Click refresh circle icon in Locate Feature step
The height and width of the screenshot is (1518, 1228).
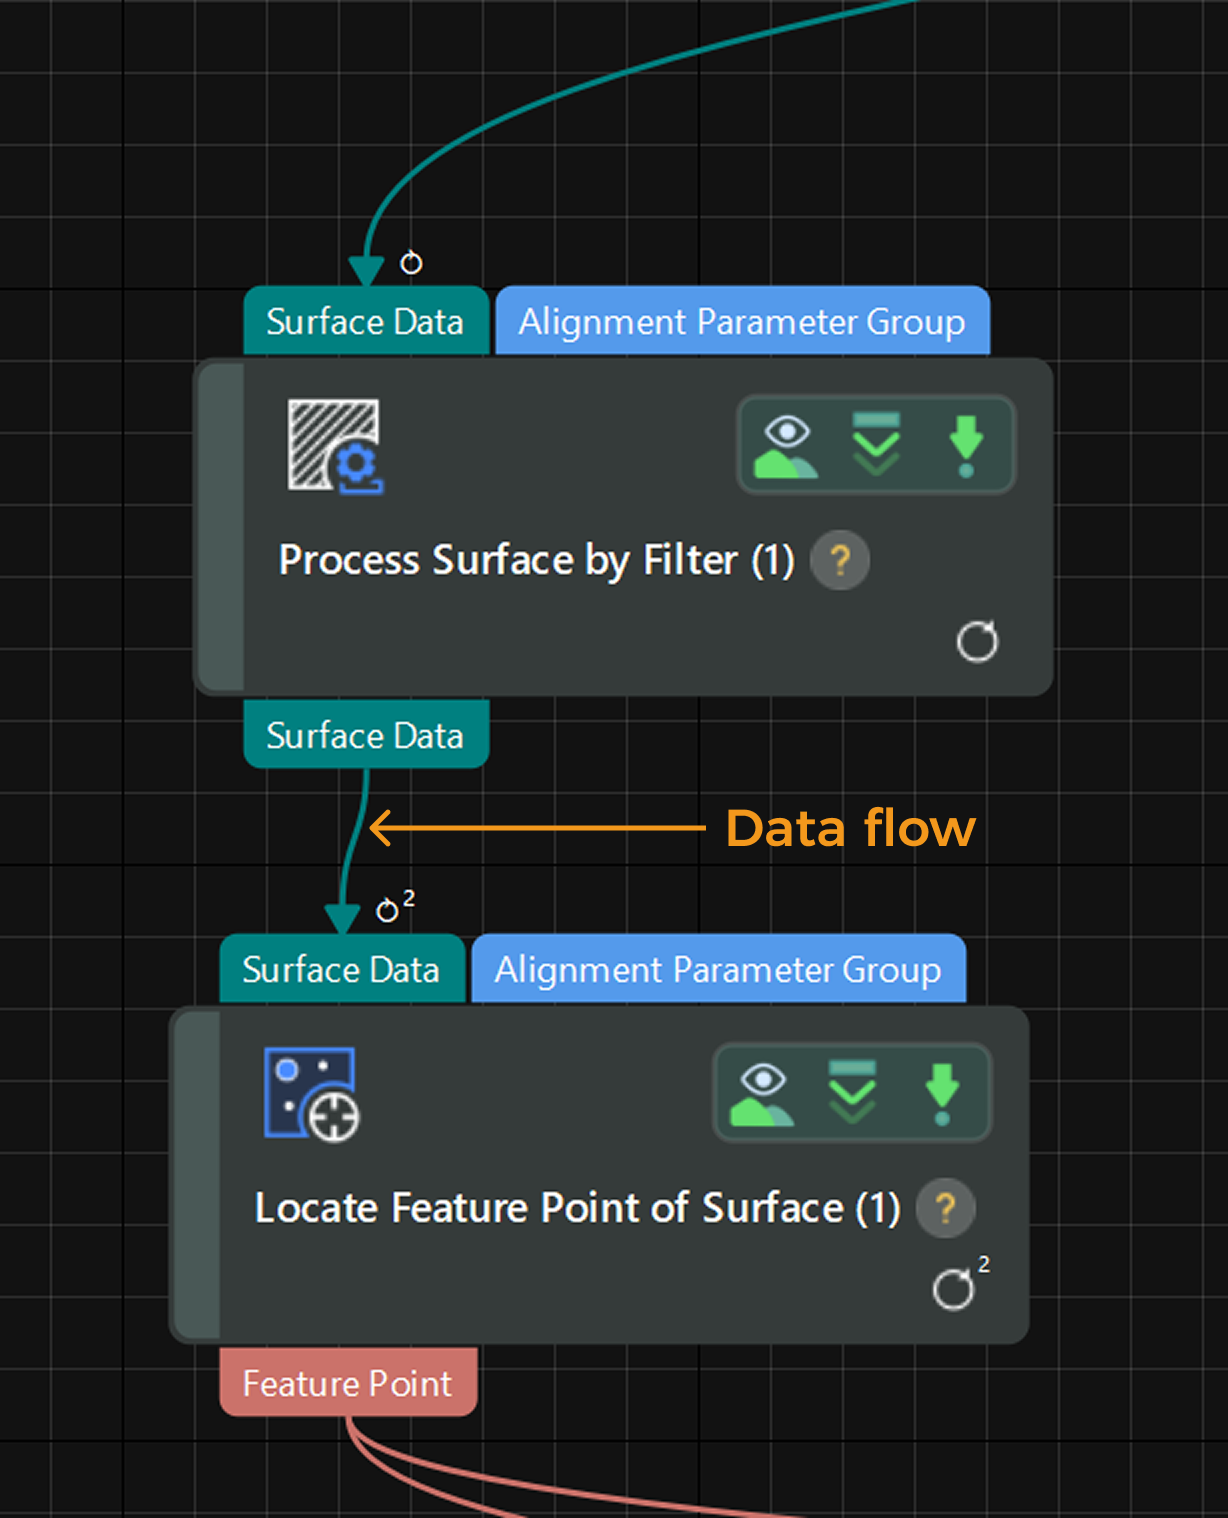pos(953,1289)
